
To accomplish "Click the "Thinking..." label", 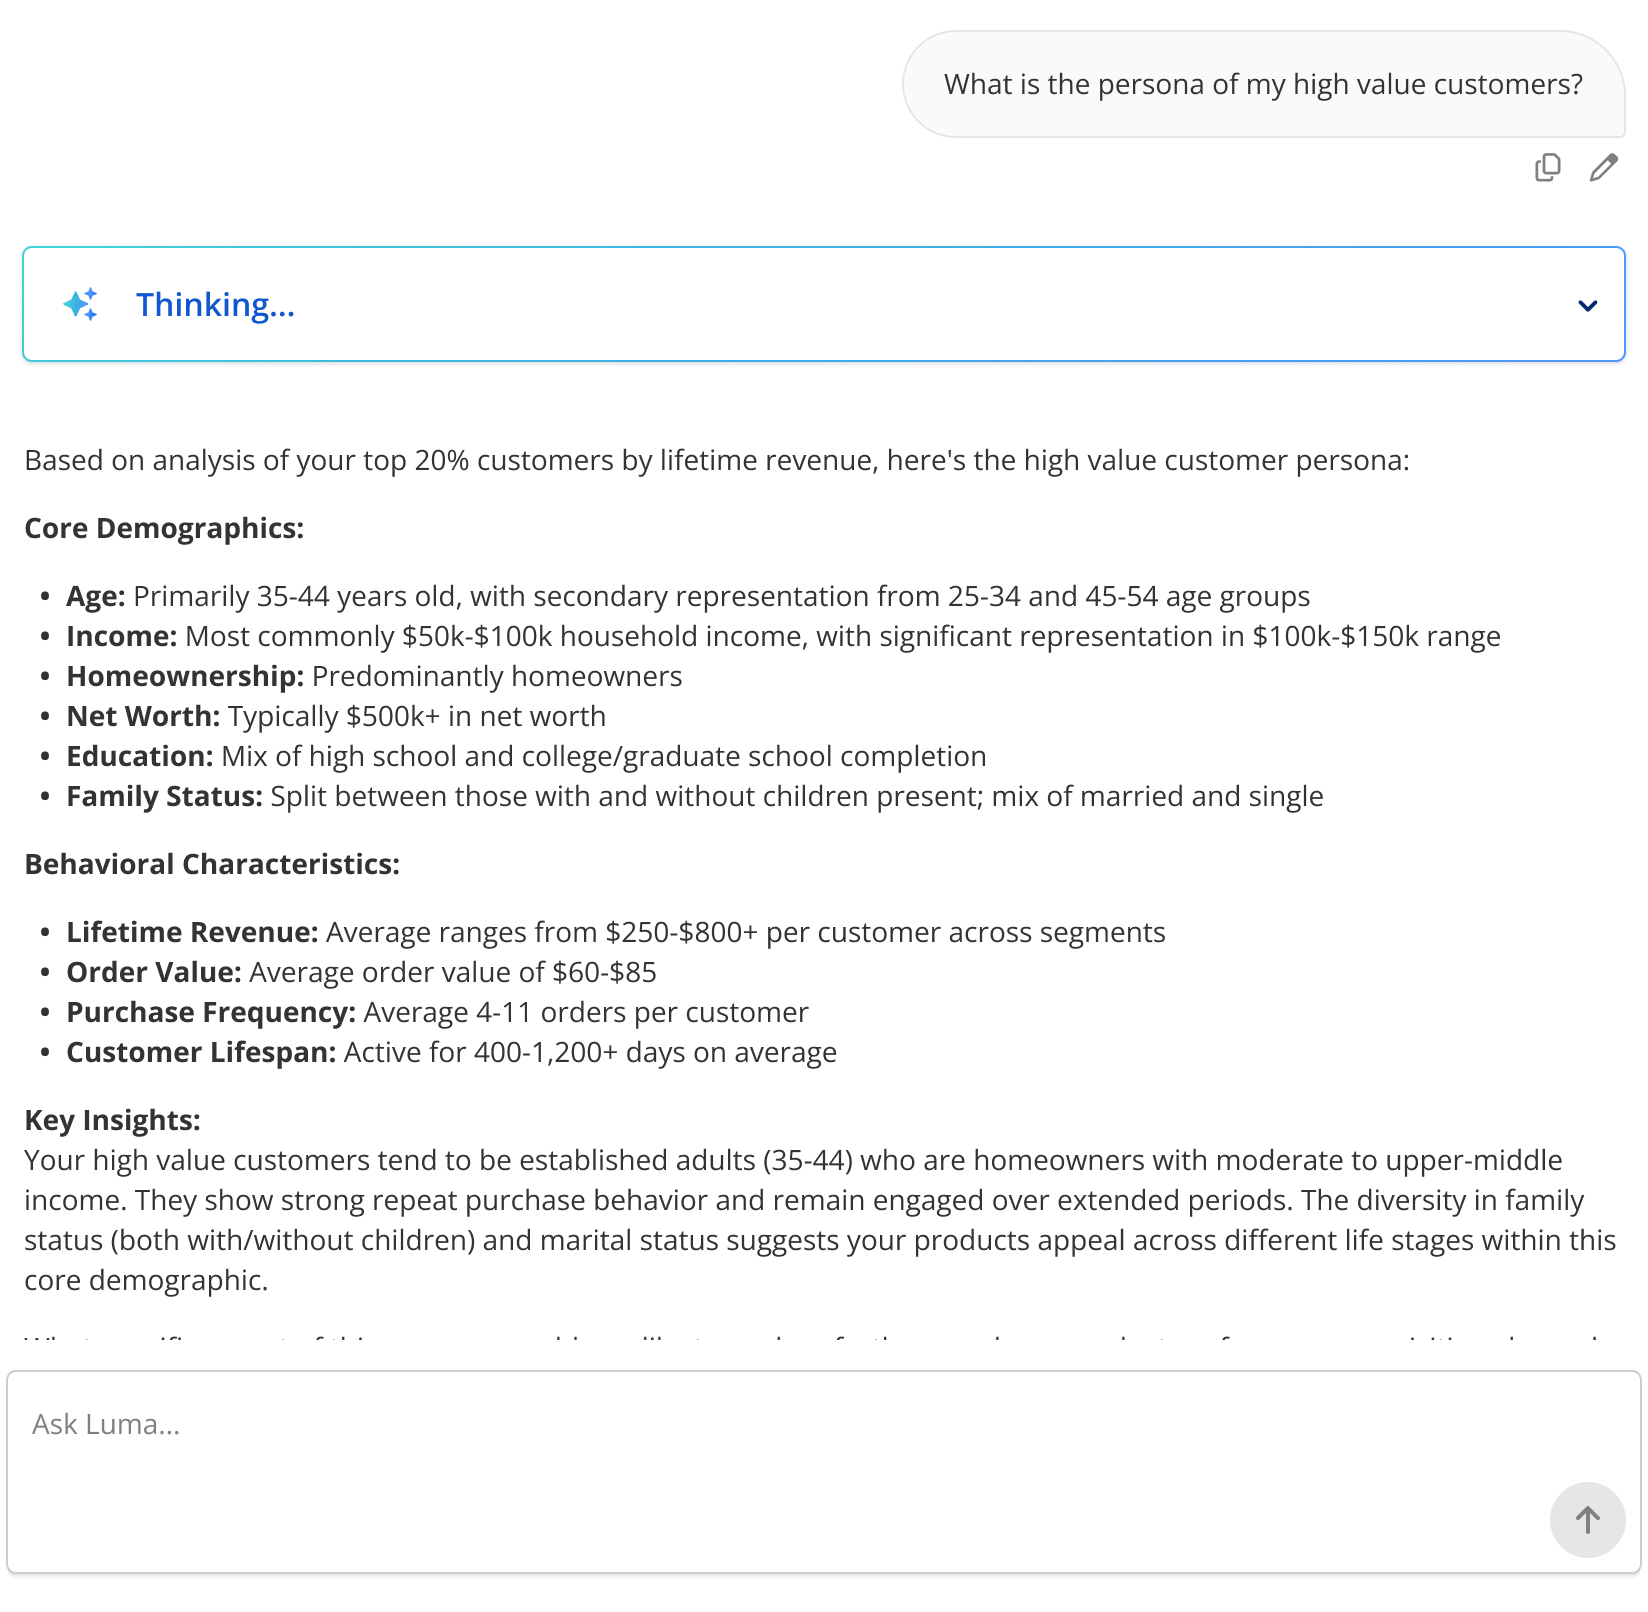I will [215, 304].
